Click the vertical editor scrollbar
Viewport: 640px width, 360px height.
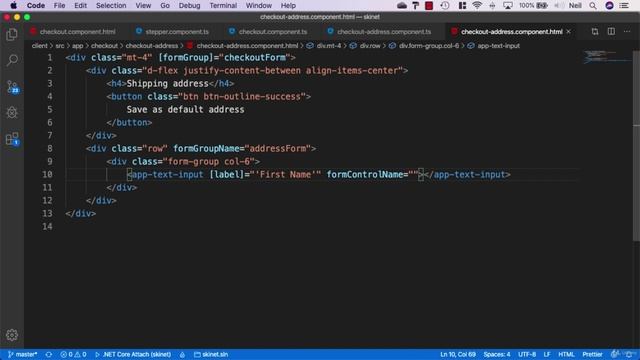[636, 145]
